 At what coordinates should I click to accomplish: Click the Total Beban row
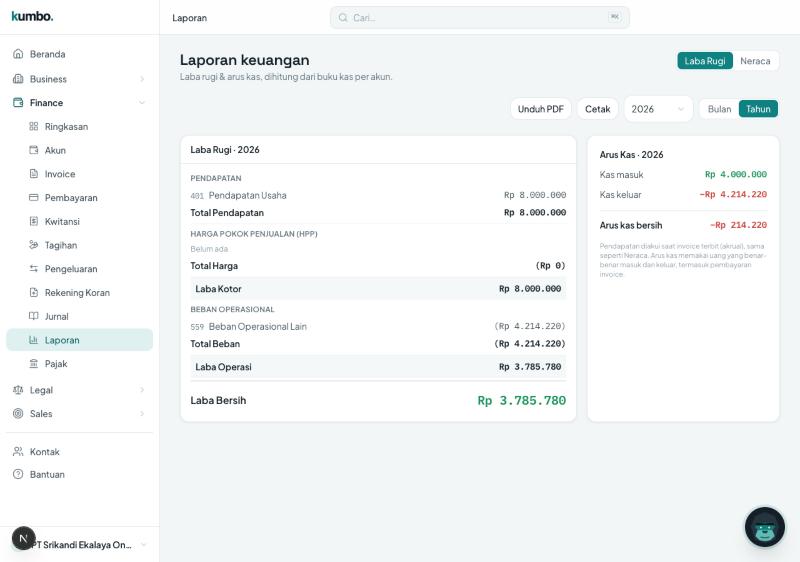378,344
